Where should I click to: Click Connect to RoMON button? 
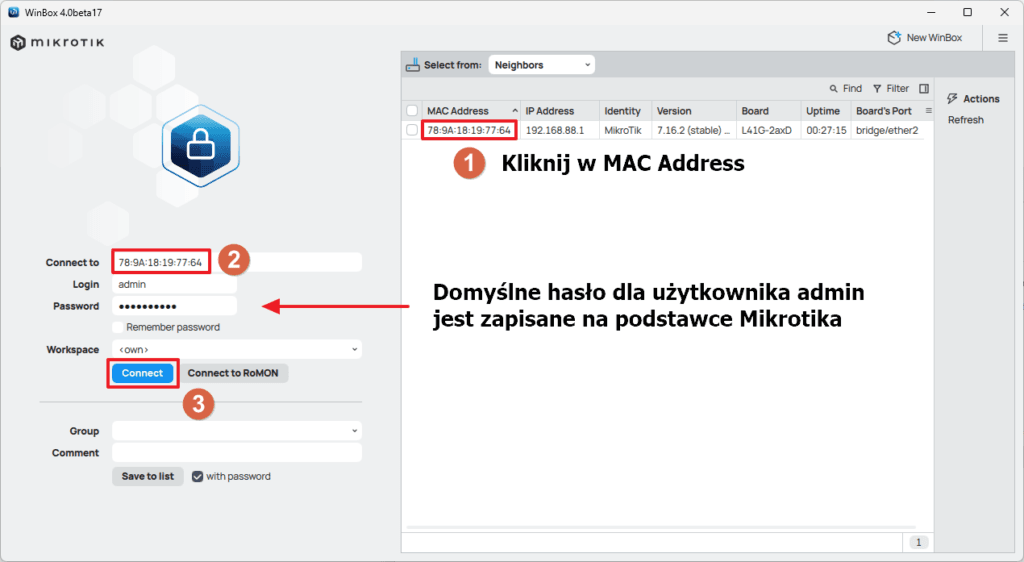coord(235,373)
